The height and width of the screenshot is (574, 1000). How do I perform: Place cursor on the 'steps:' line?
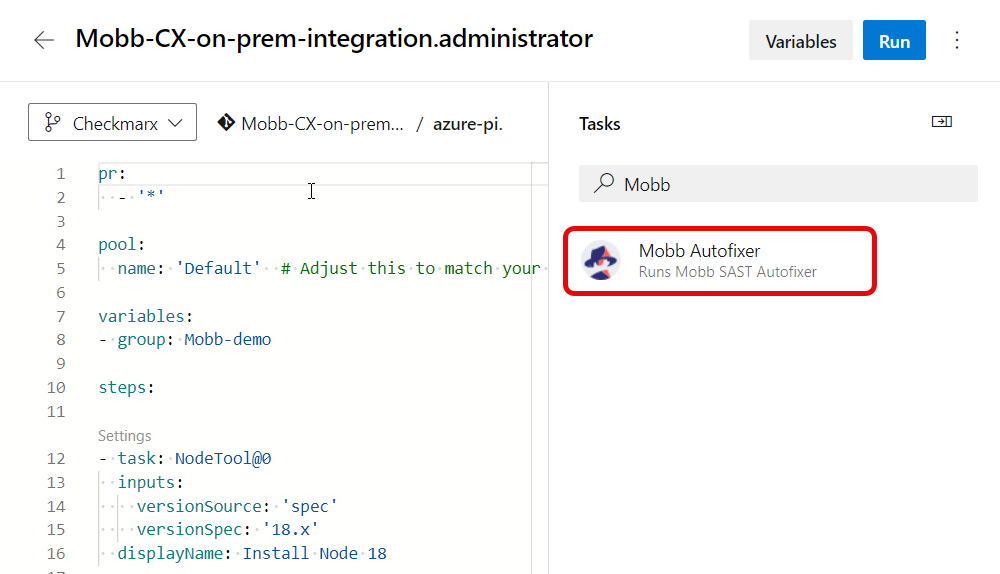pyautogui.click(x=125, y=387)
